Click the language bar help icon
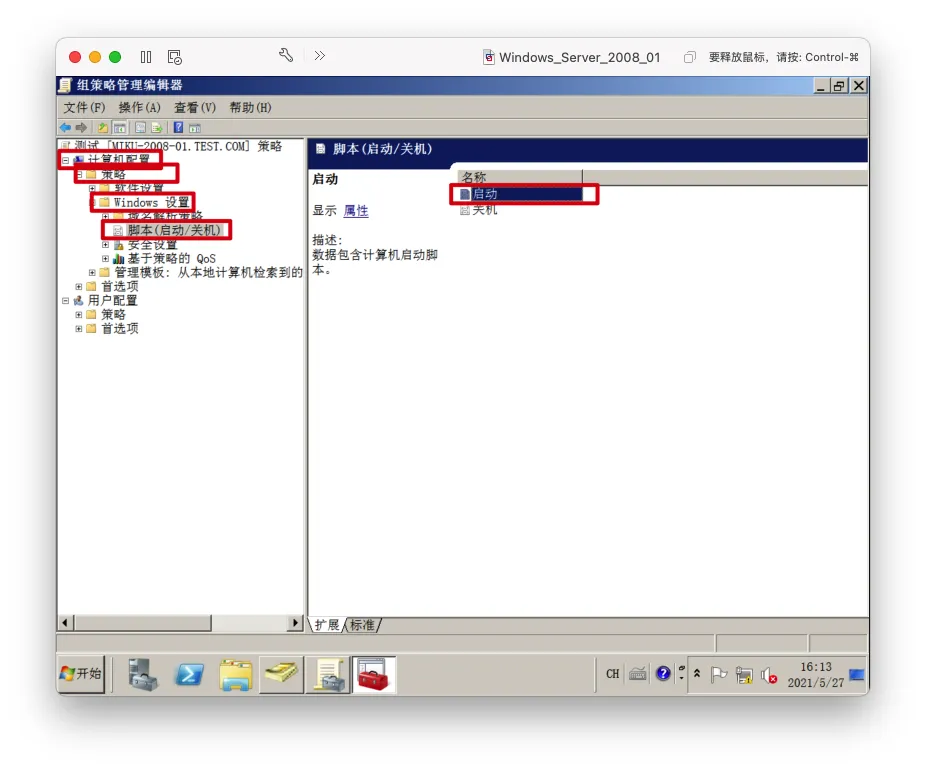 click(663, 673)
